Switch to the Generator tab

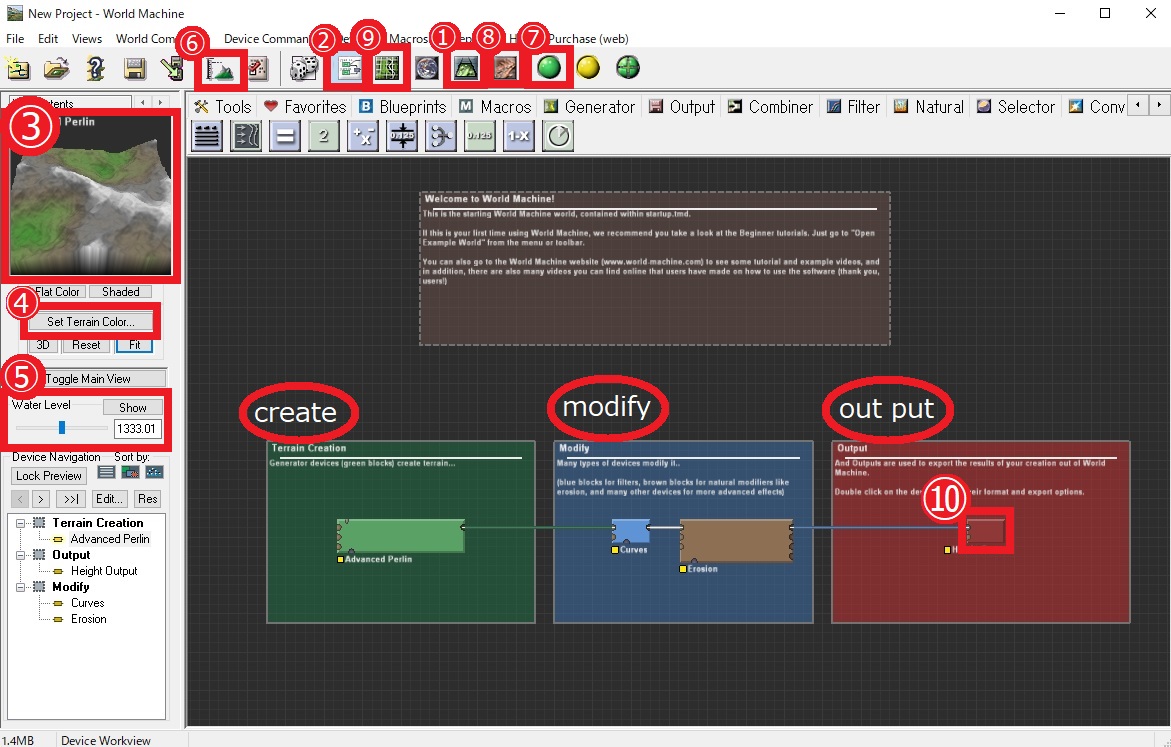(589, 107)
